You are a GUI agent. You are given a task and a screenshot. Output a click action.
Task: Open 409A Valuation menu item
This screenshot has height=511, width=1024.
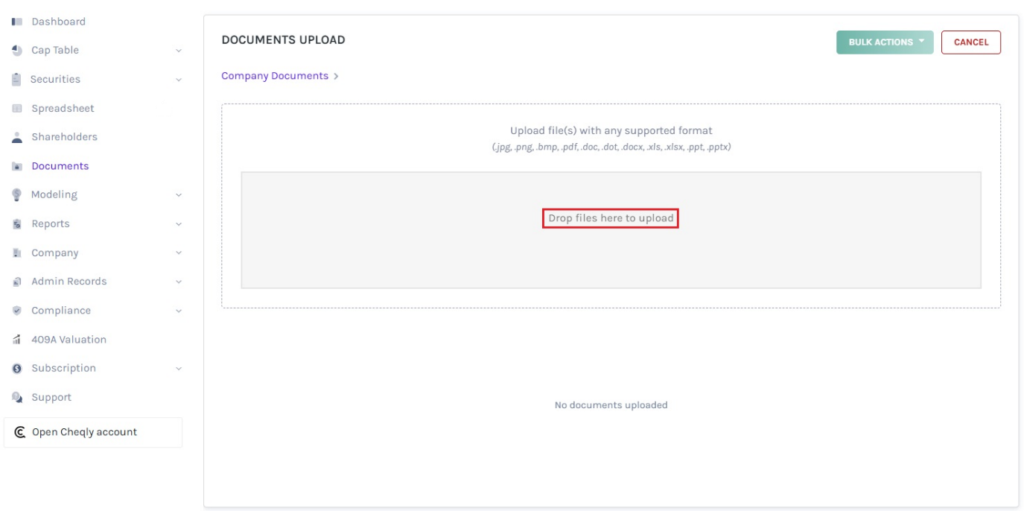click(69, 340)
